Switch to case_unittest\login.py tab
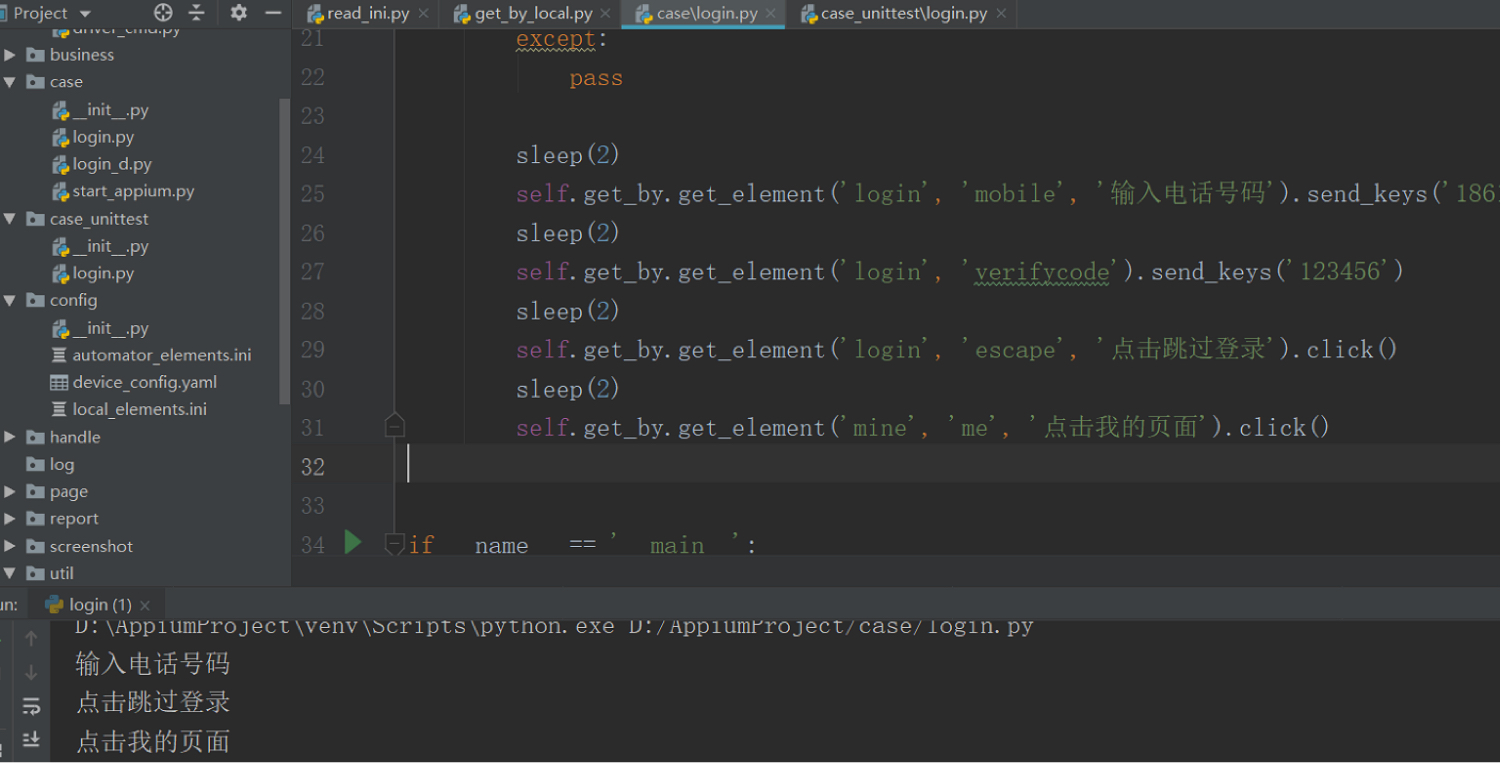 tap(903, 14)
